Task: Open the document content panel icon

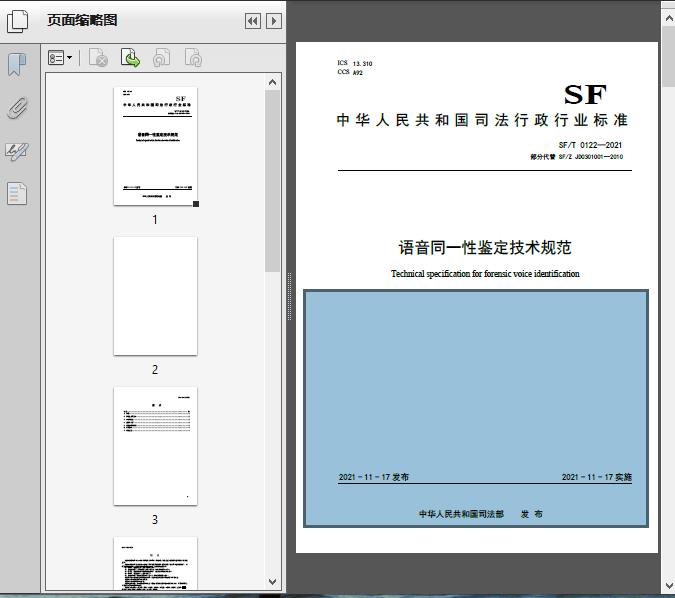Action: [x=17, y=193]
